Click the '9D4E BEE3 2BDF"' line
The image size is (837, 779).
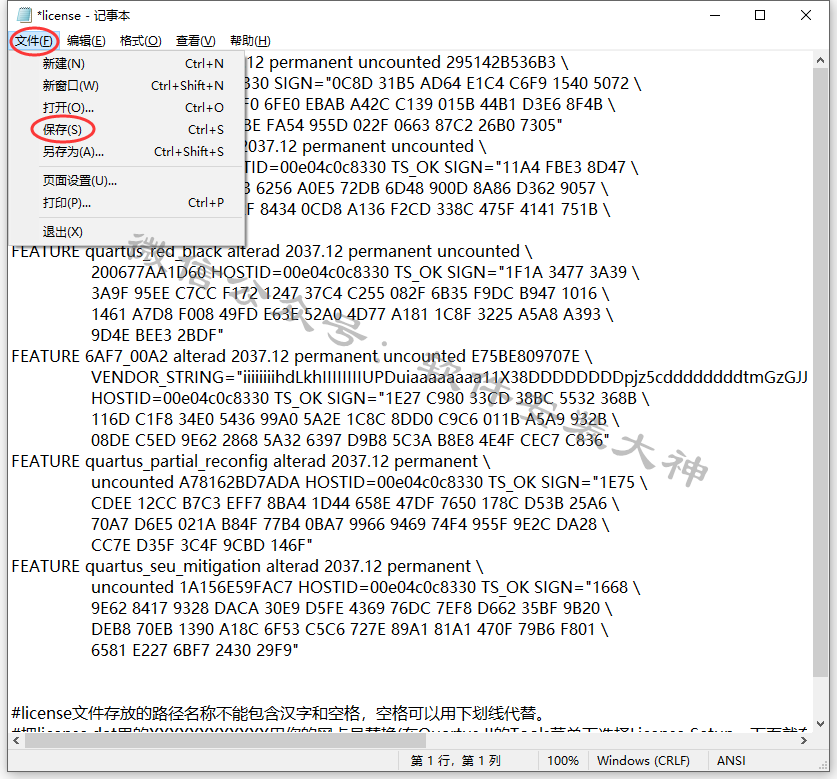pyautogui.click(x=157, y=335)
